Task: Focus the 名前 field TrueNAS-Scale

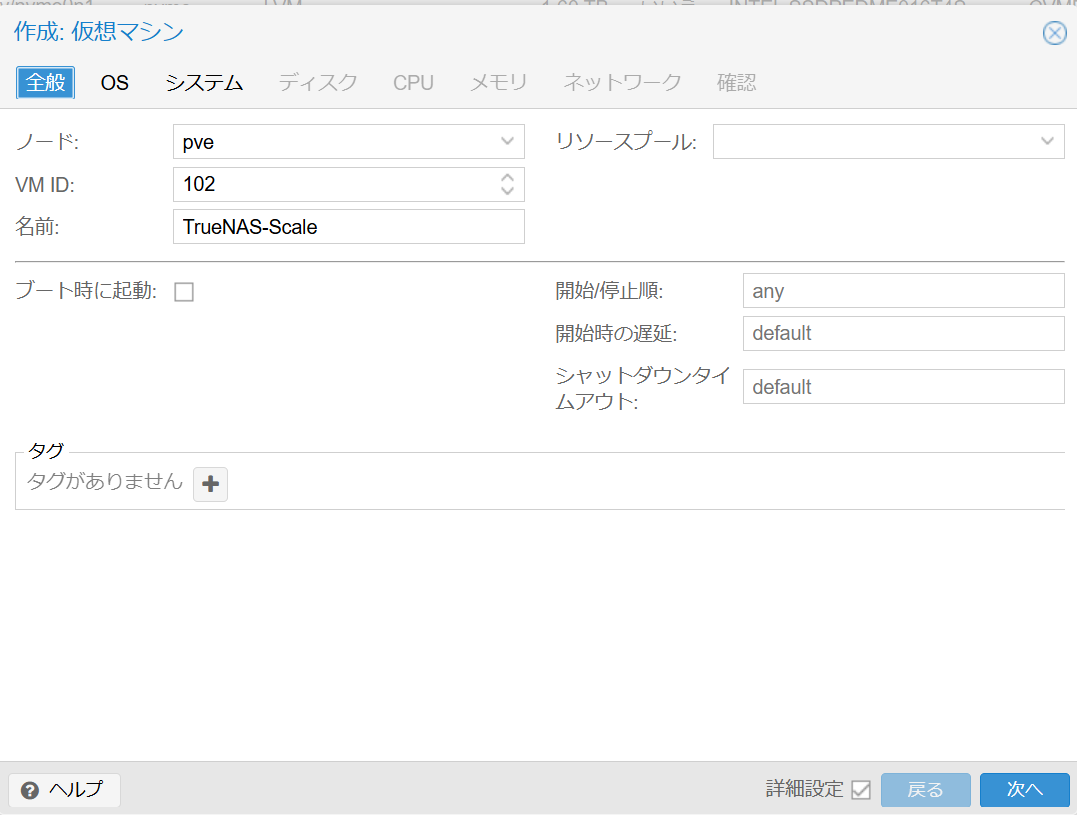Action: pyautogui.click(x=349, y=227)
